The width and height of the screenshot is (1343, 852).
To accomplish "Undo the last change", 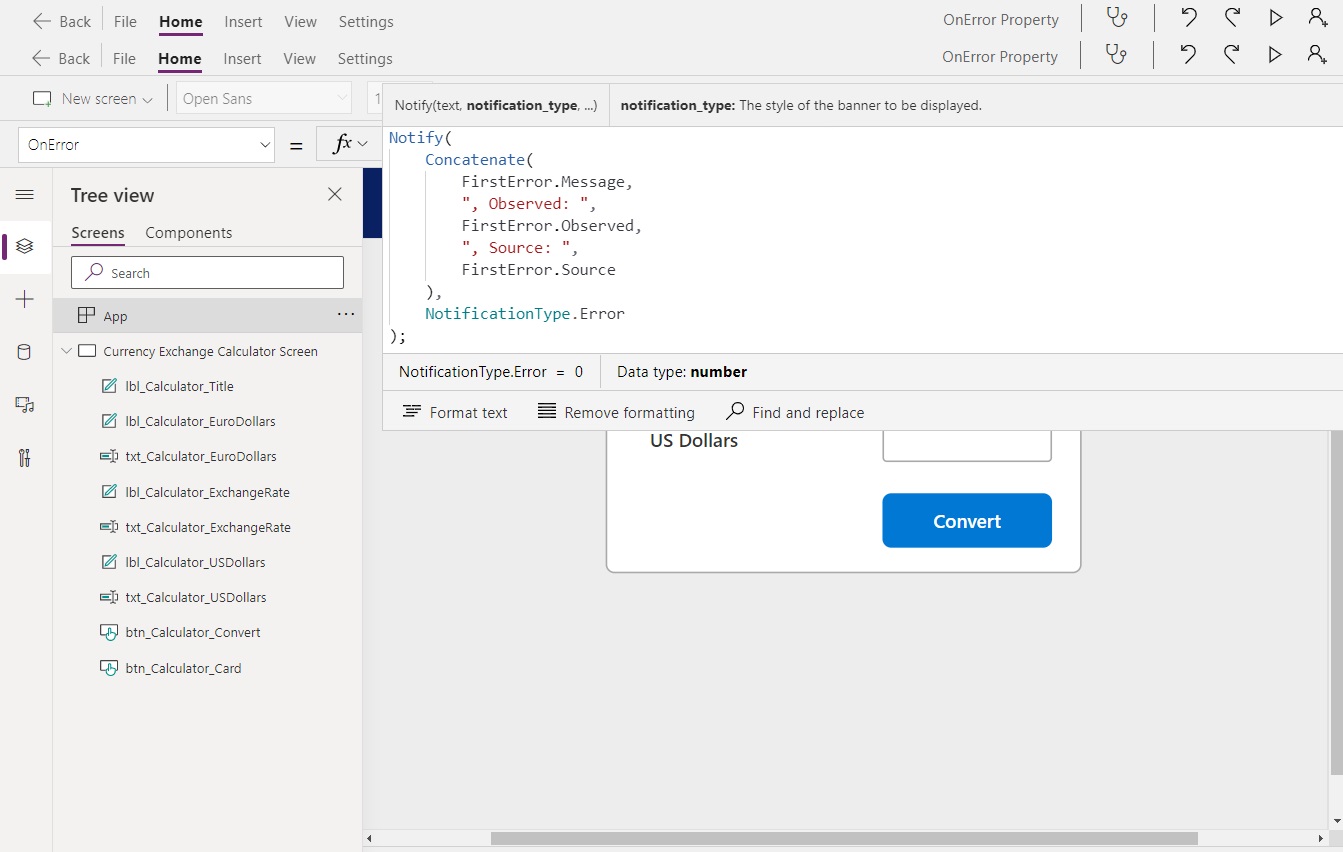I will (x=1187, y=17).
